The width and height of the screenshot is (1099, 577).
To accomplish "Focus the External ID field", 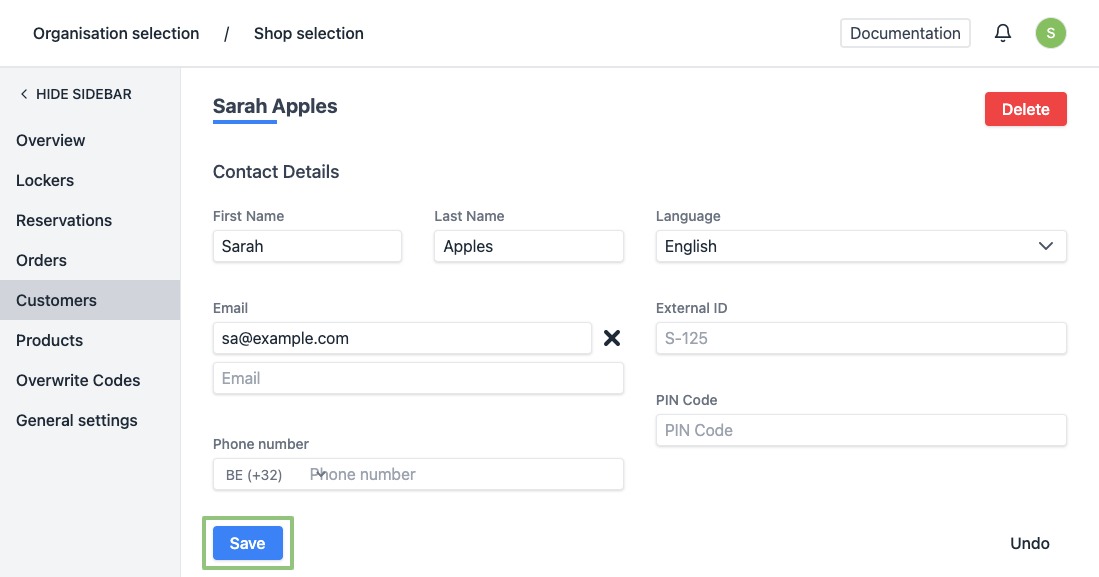I will point(860,338).
